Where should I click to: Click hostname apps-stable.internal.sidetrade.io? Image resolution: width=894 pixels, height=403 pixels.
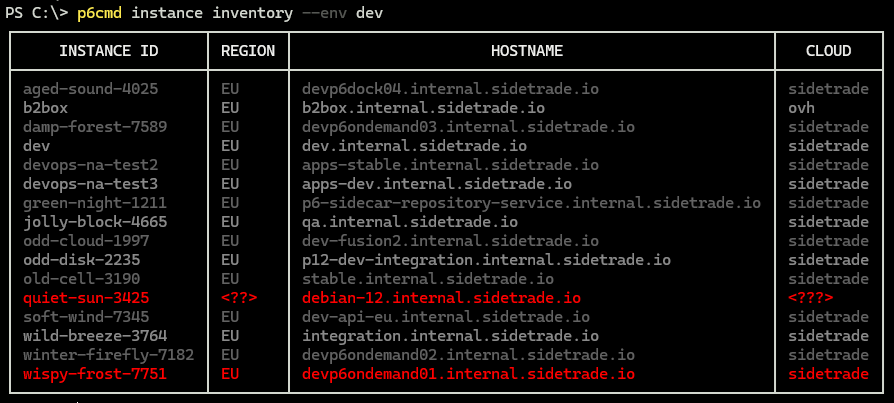pyautogui.click(x=450, y=165)
